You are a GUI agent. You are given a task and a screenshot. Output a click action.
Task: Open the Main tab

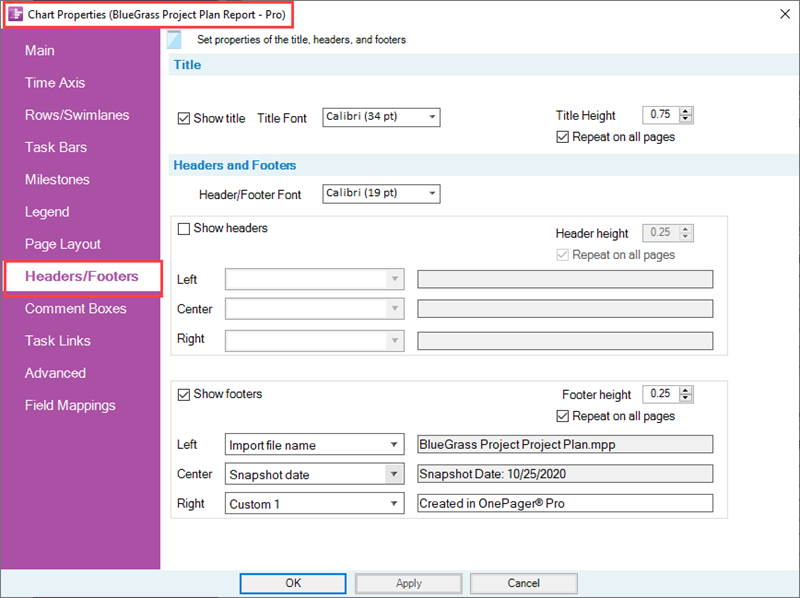pos(40,51)
